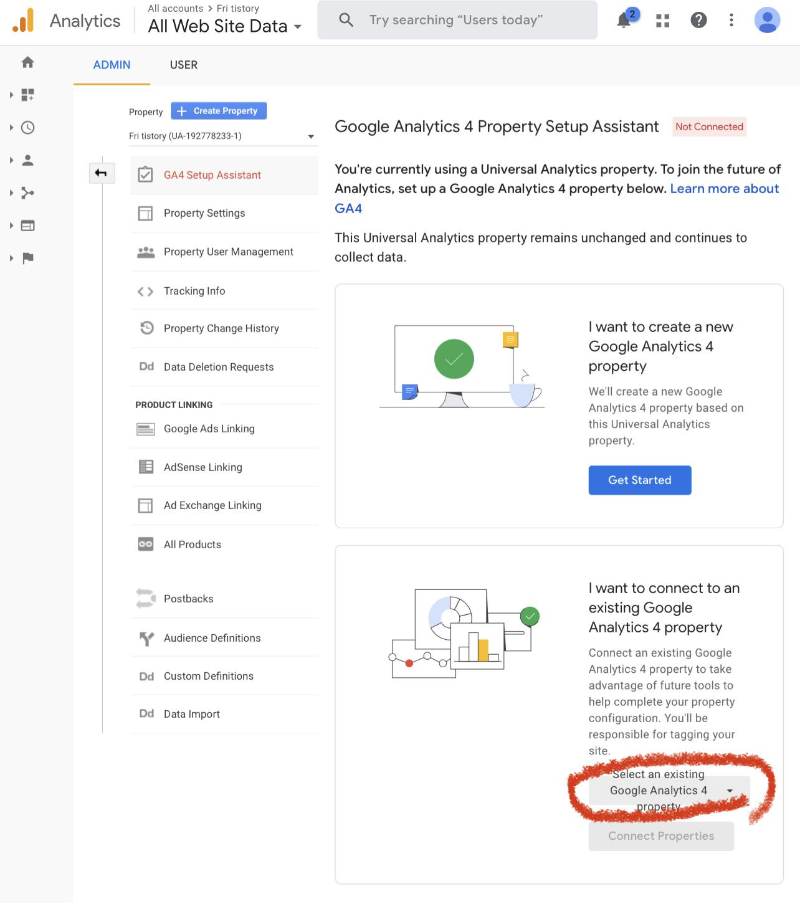This screenshot has width=800, height=903.
Task: Click the Postbacks arrows icon
Action: (x=146, y=598)
